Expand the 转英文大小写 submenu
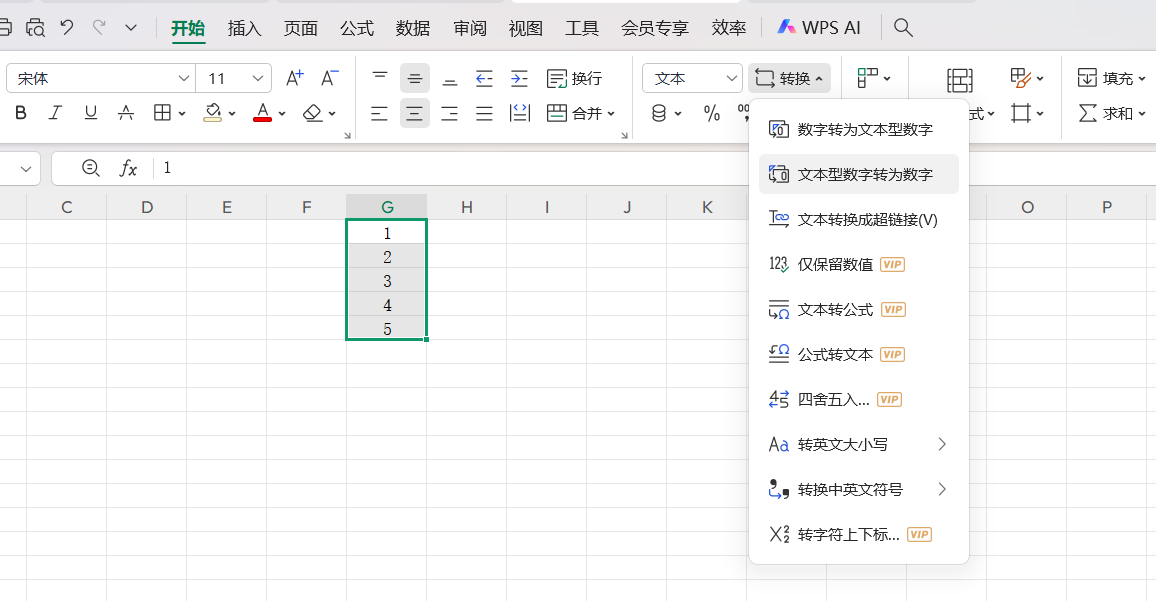The width and height of the screenshot is (1156, 601). click(855, 443)
